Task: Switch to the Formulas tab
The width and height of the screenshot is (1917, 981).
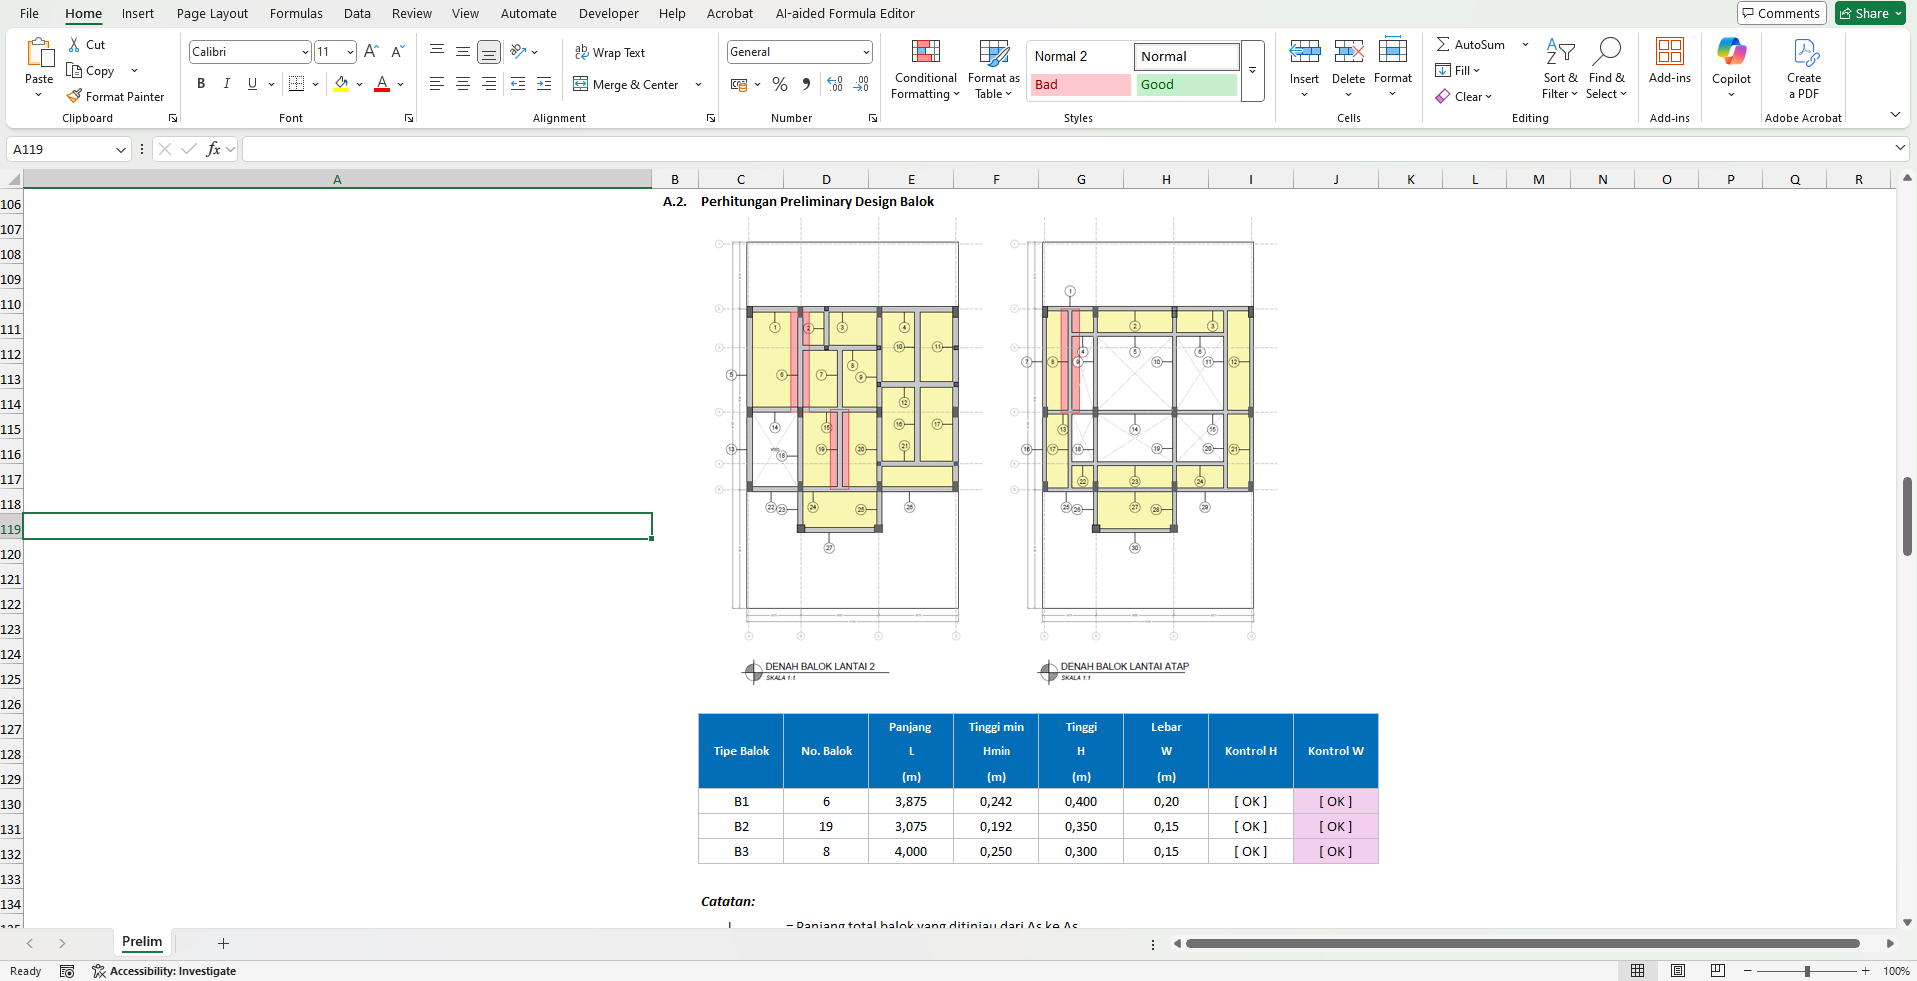Action: pos(296,14)
